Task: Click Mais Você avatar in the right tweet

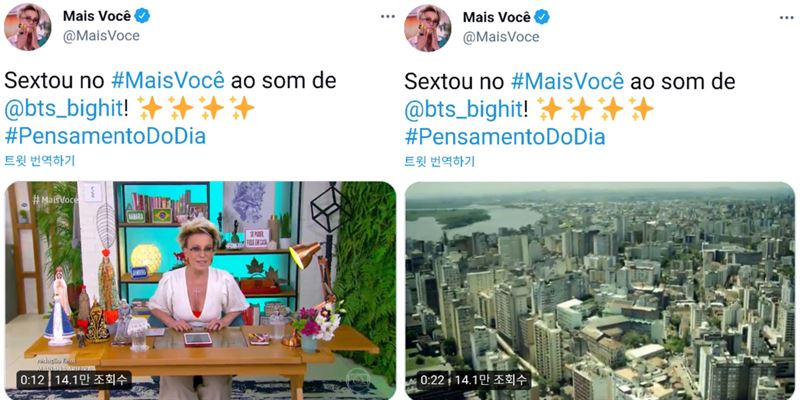Action: 428,28
